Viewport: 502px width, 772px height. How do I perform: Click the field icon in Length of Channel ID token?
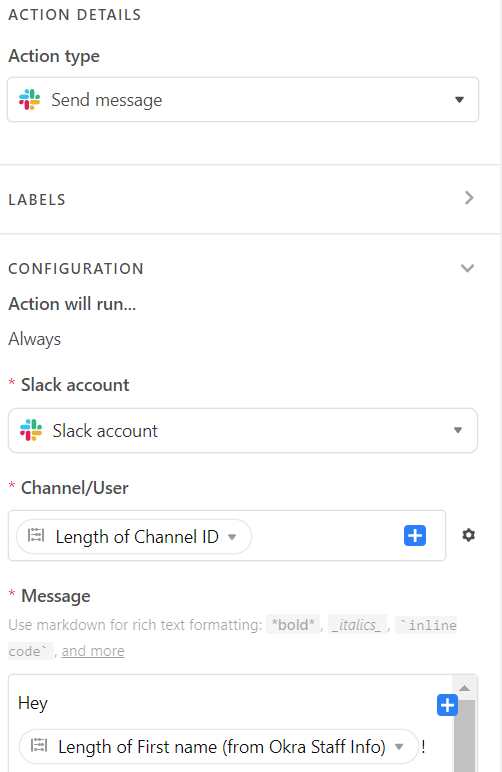[x=36, y=535]
